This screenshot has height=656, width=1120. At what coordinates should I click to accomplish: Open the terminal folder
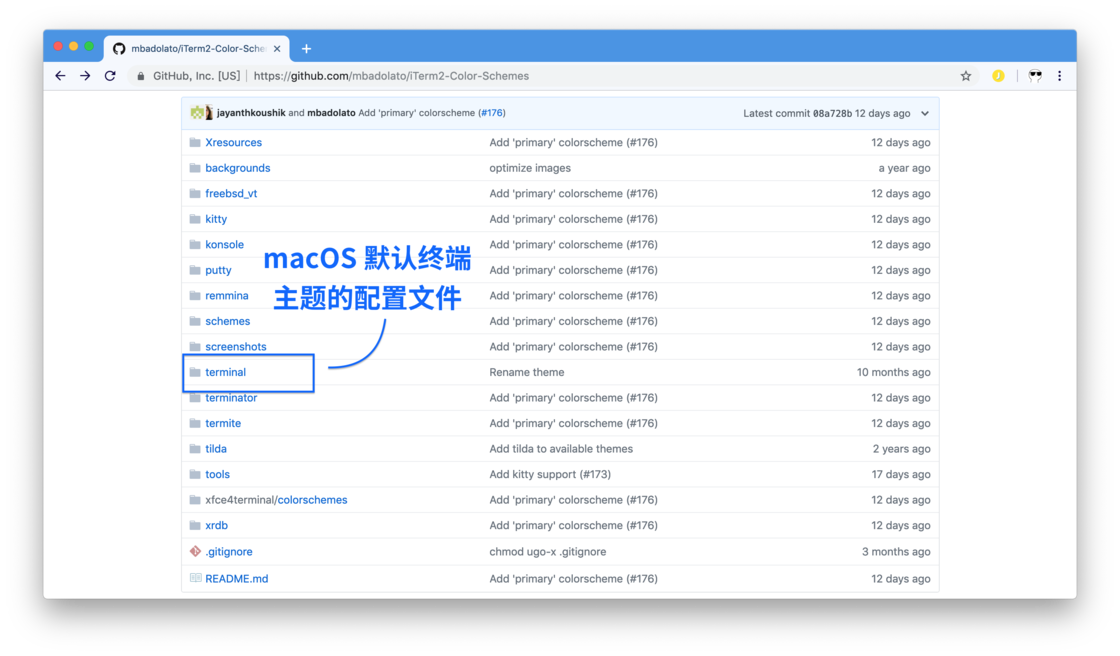[227, 371]
